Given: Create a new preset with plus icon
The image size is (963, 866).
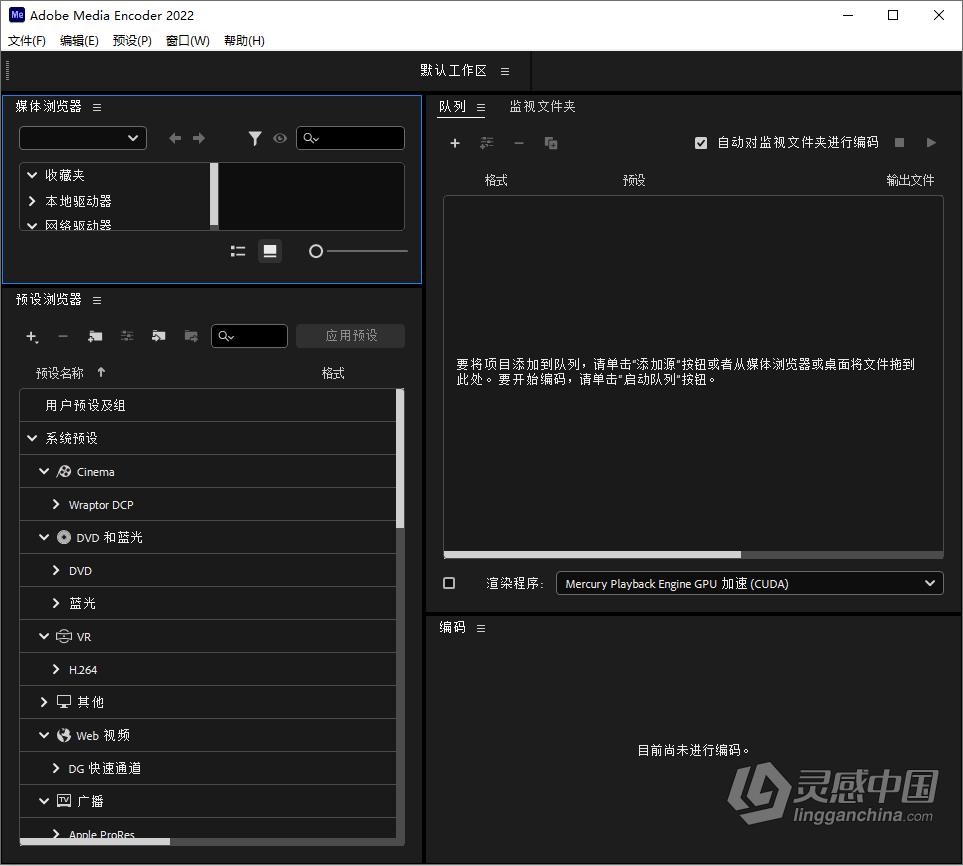Looking at the screenshot, I should (x=32, y=337).
